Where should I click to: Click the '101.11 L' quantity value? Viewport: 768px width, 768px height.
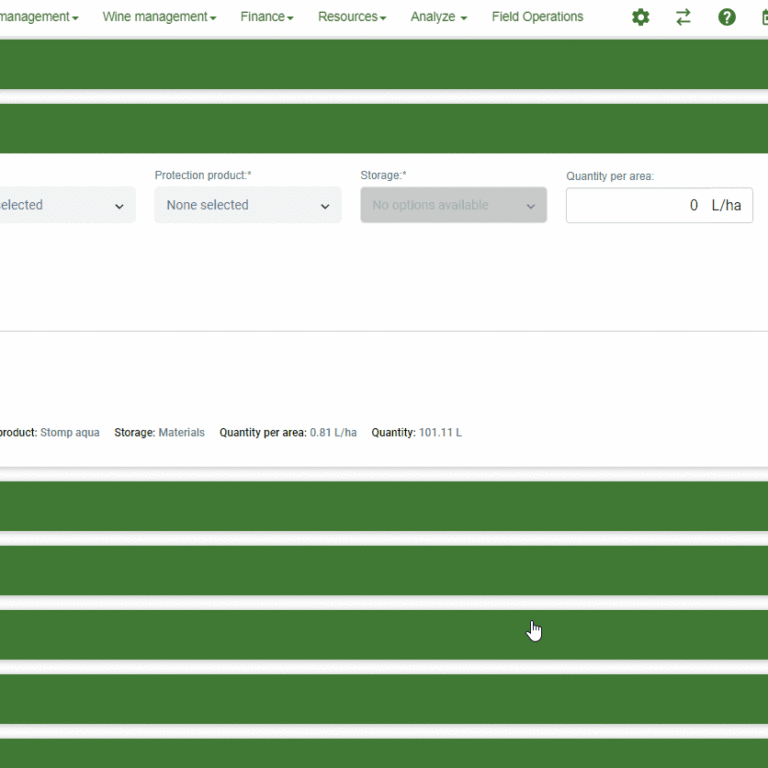coord(440,432)
